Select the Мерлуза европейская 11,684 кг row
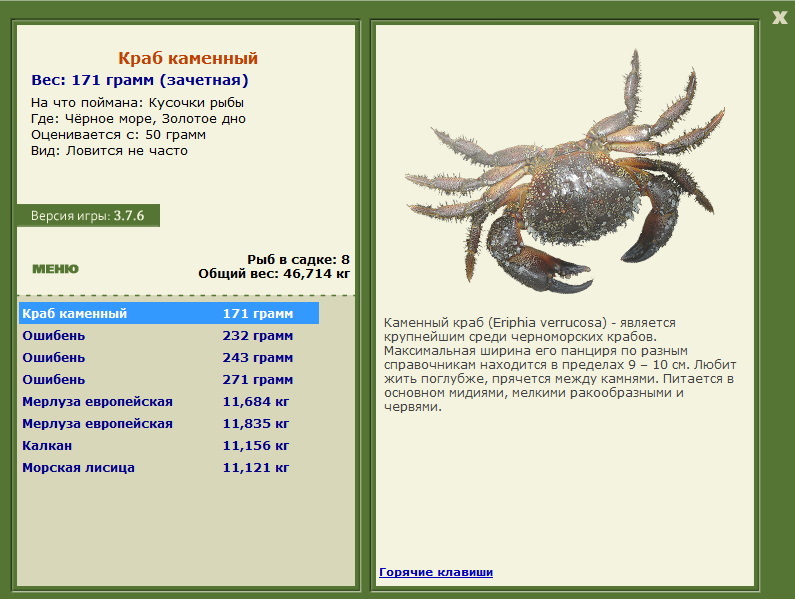795x599 pixels. point(169,402)
